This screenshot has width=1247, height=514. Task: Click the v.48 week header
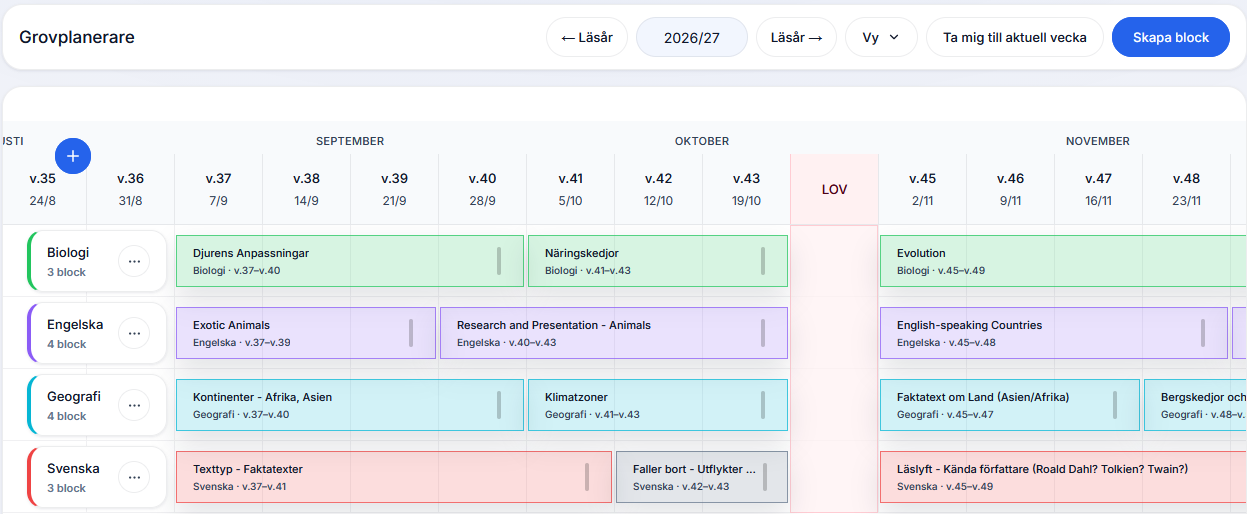click(x=1186, y=189)
